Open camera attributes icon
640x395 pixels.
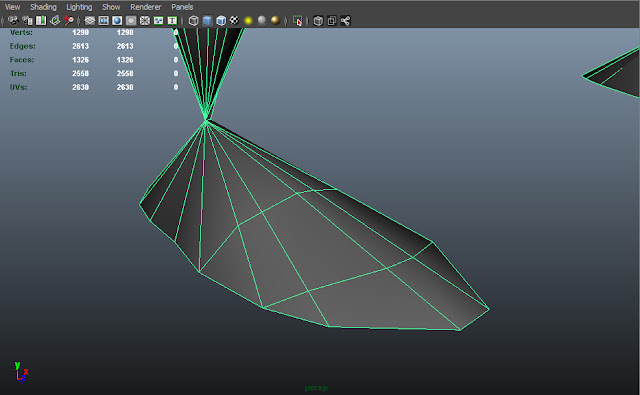27,20
